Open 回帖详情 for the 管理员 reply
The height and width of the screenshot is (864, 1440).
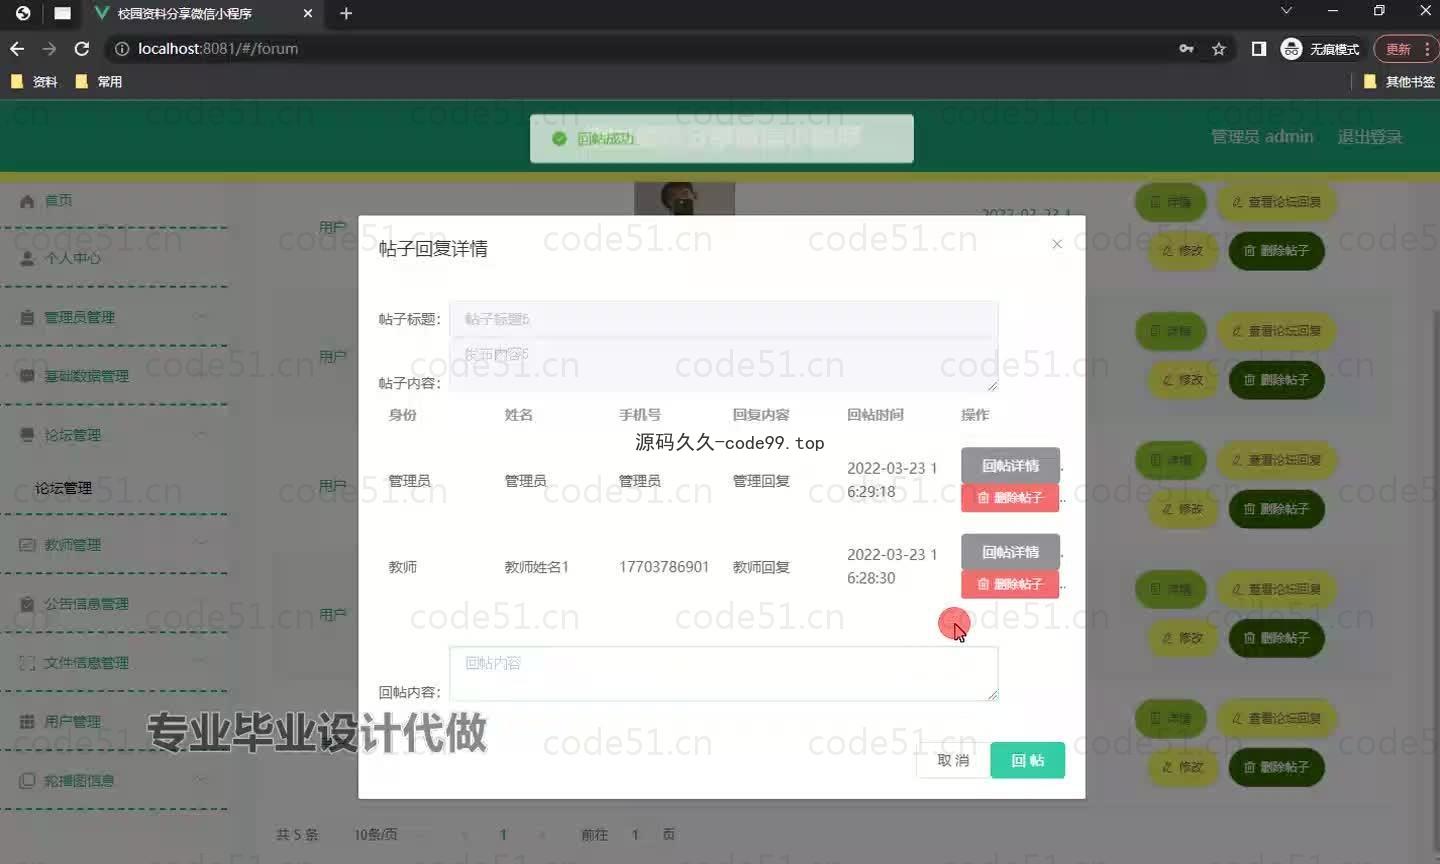click(1010, 466)
